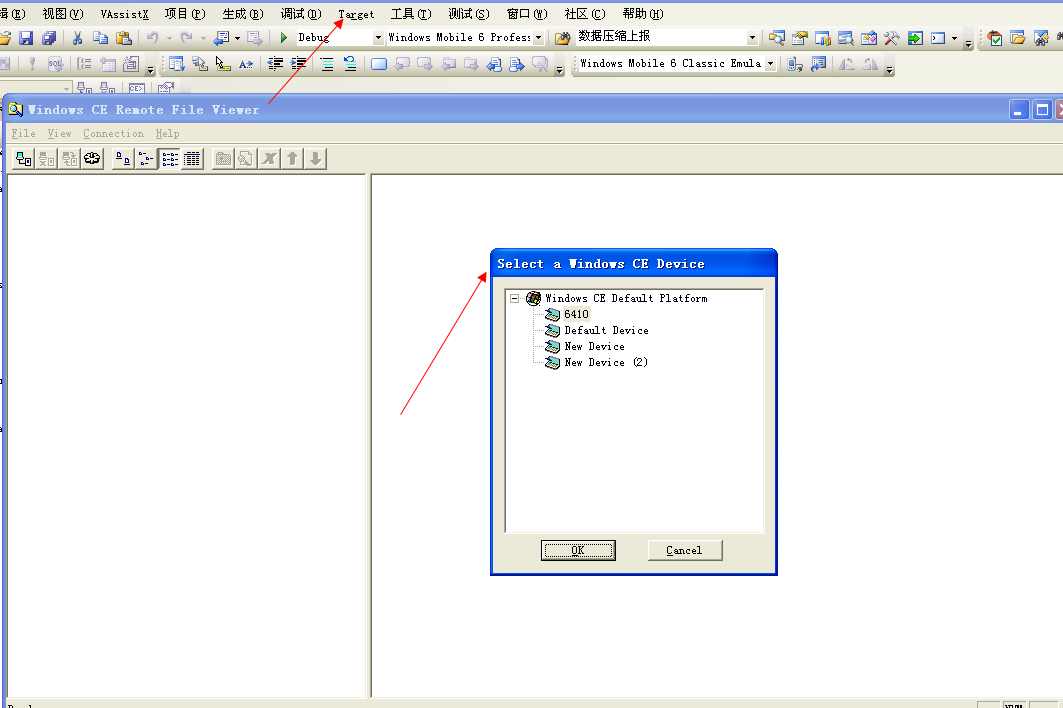The image size is (1063, 708).
Task: Open the Help menu in Remote File Viewer
Action: (167, 134)
